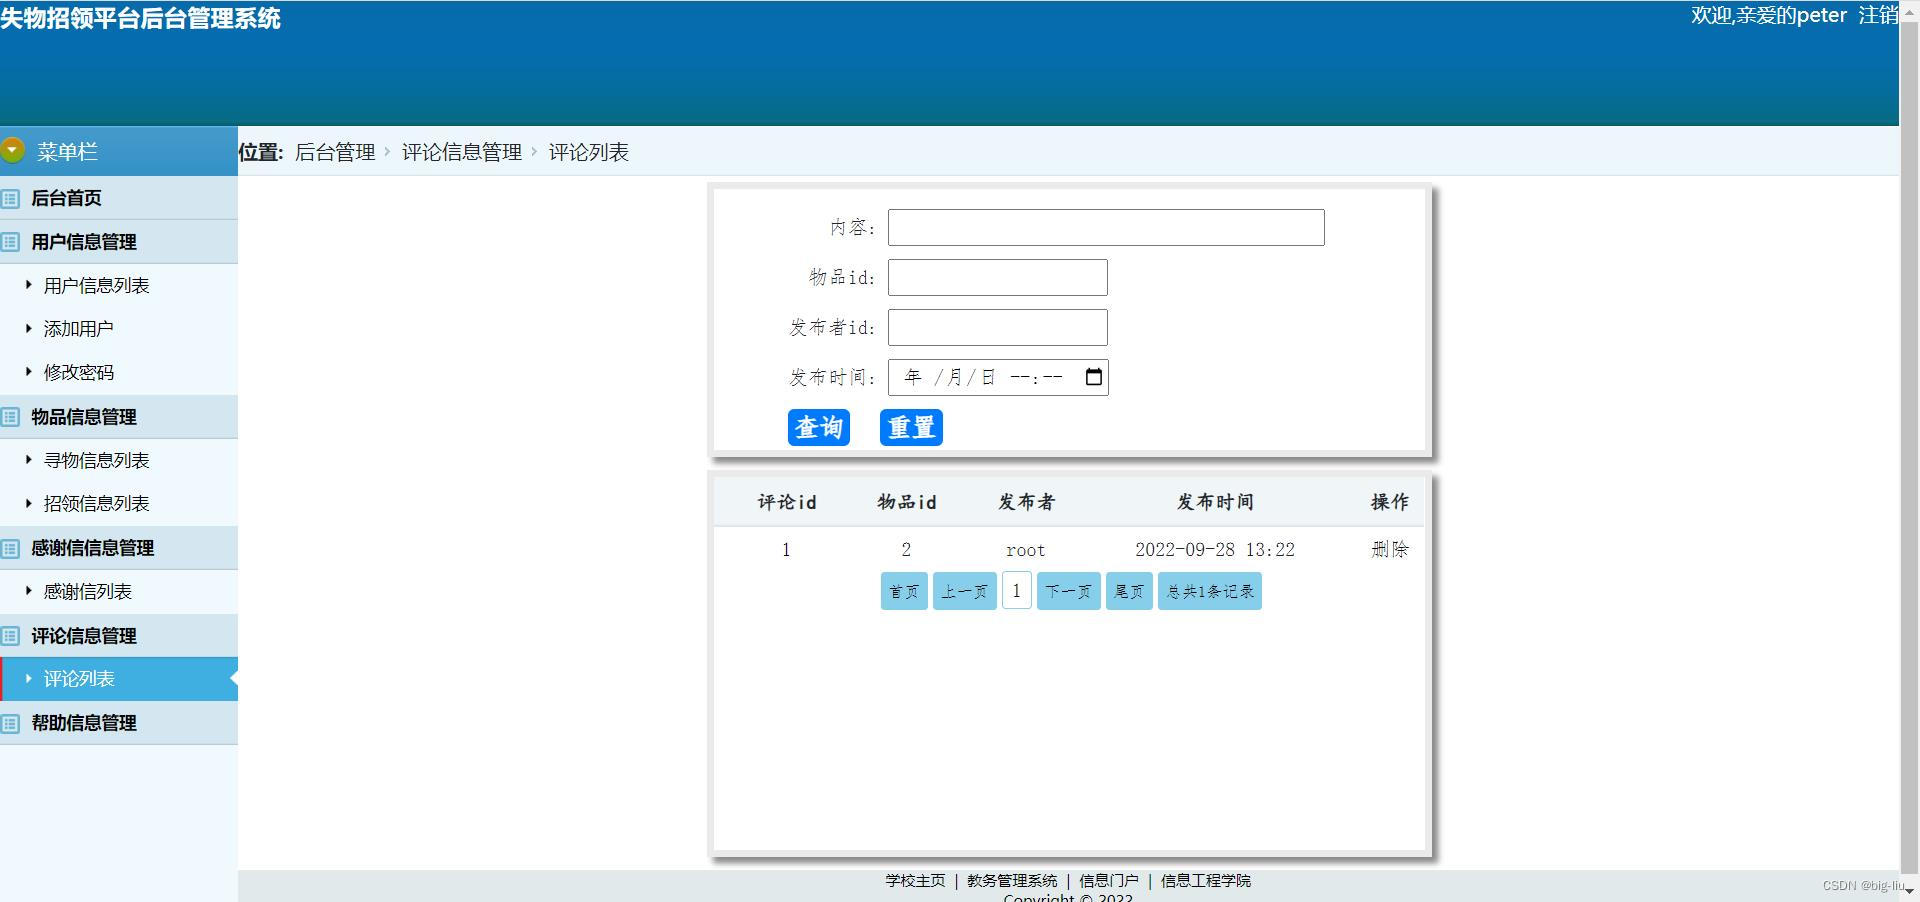Click the list icon beside 物品信息管理
1920x902 pixels.
point(11,417)
